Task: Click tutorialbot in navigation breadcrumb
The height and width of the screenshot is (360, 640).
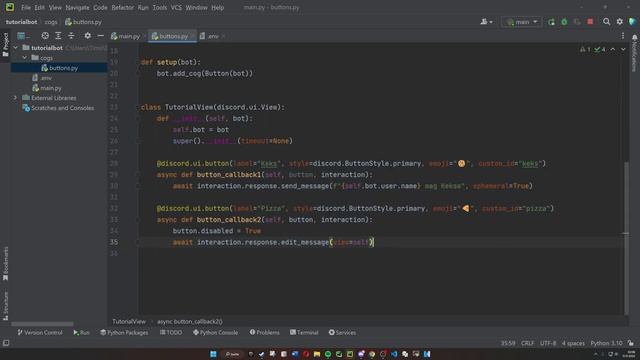Action: pos(21,22)
